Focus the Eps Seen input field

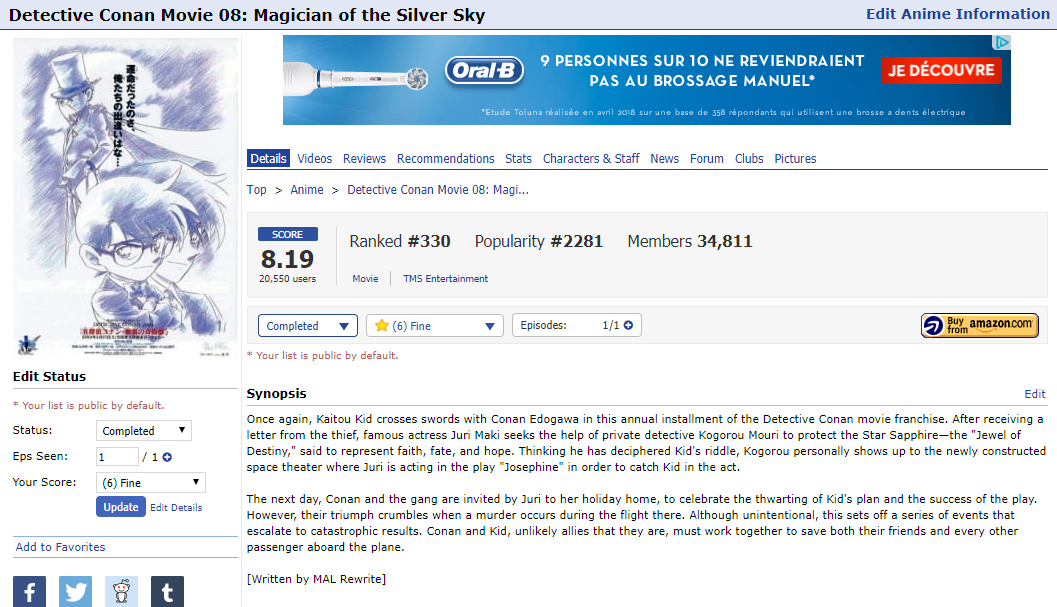(x=117, y=457)
